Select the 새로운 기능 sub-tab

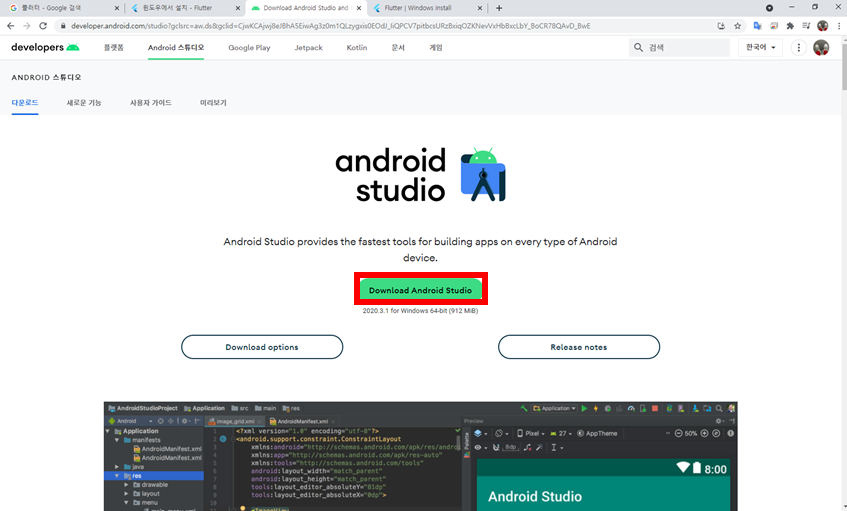click(84, 103)
